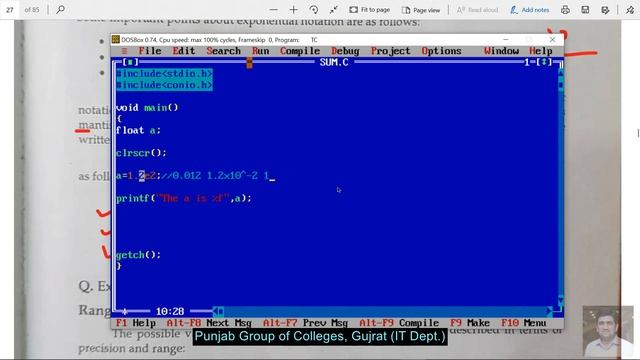The height and width of the screenshot is (360, 640).
Task: Open Page view options
Action: (x=421, y=10)
